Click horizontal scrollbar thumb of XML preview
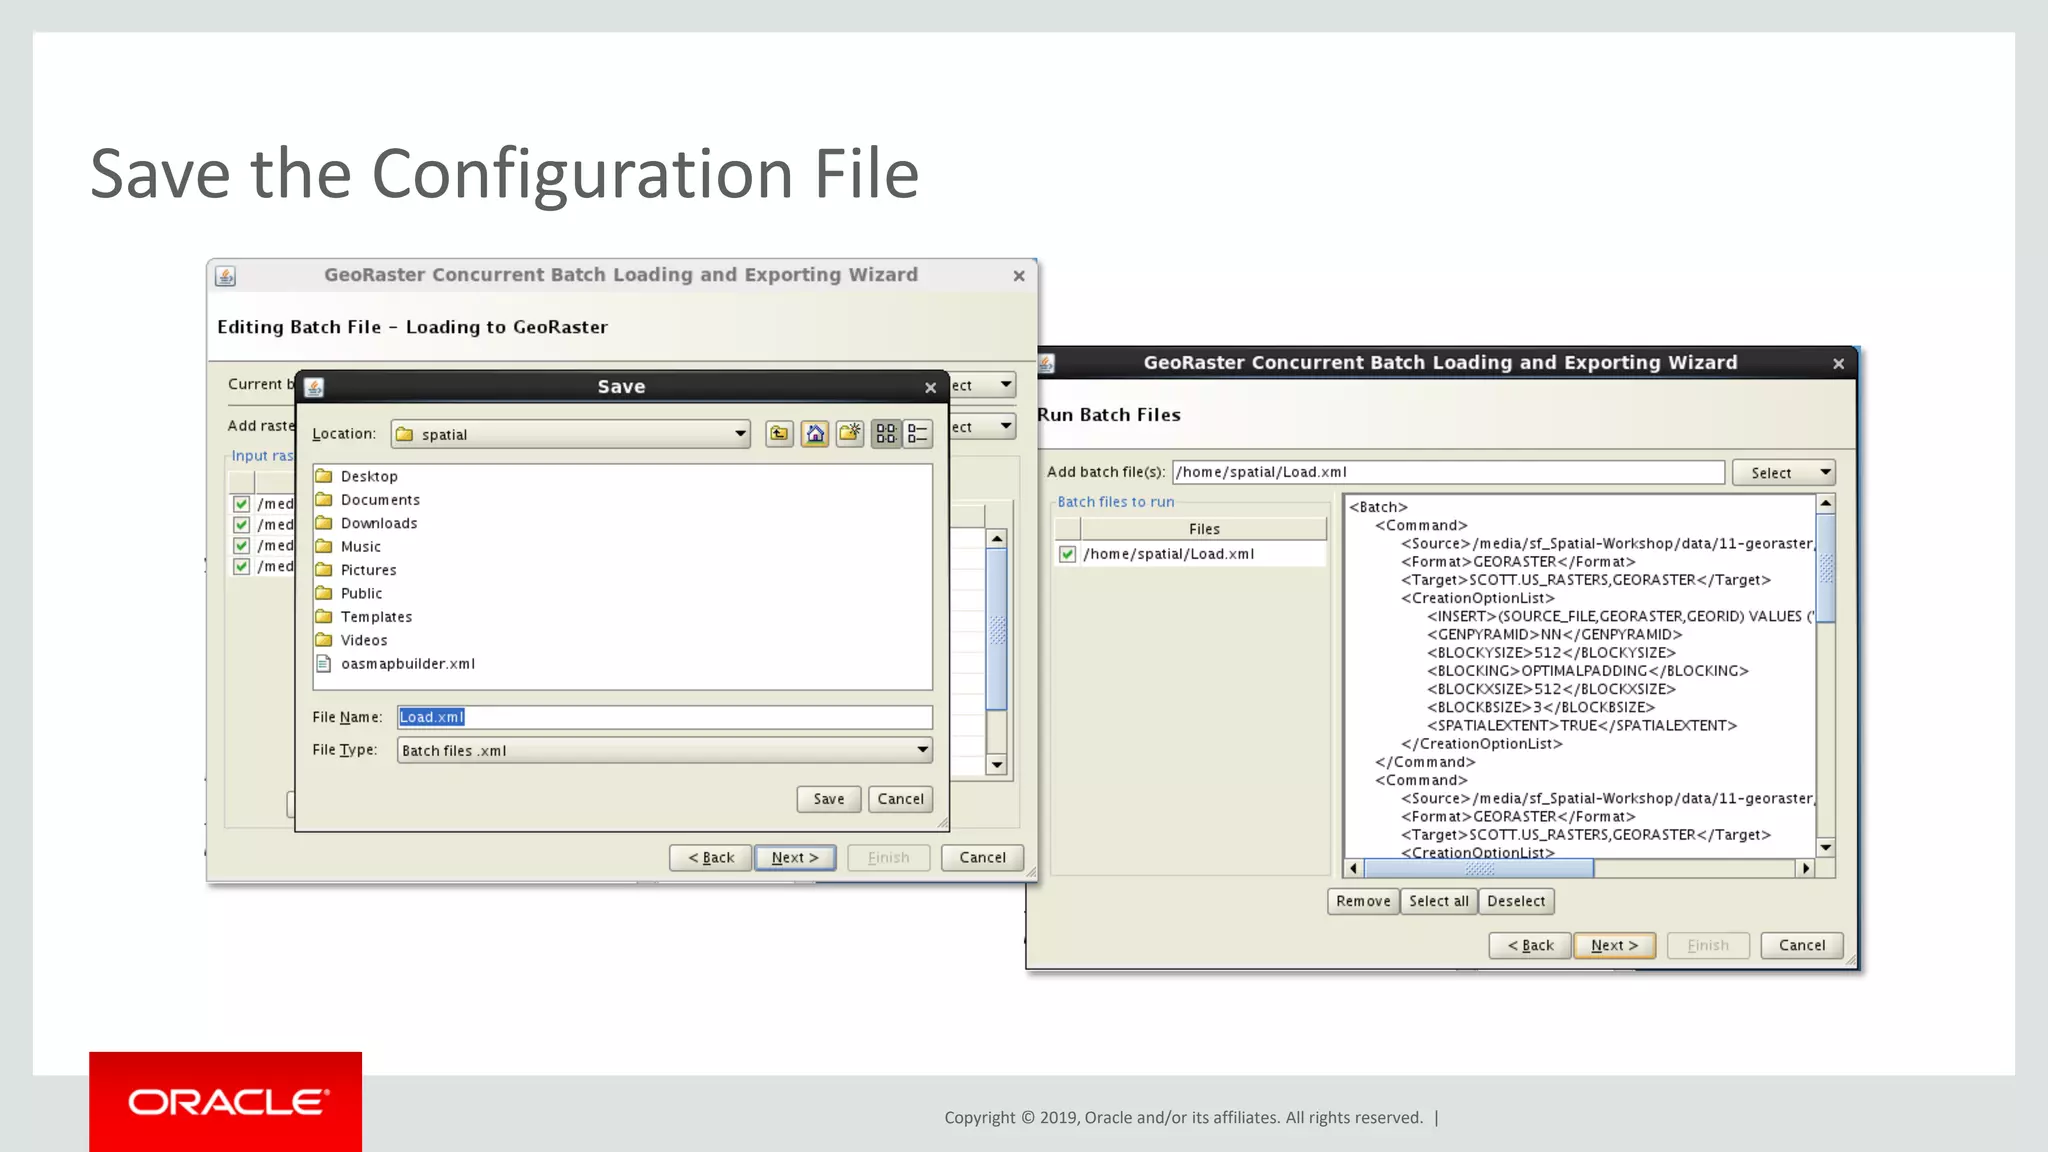The image size is (2048, 1152). click(x=1479, y=868)
